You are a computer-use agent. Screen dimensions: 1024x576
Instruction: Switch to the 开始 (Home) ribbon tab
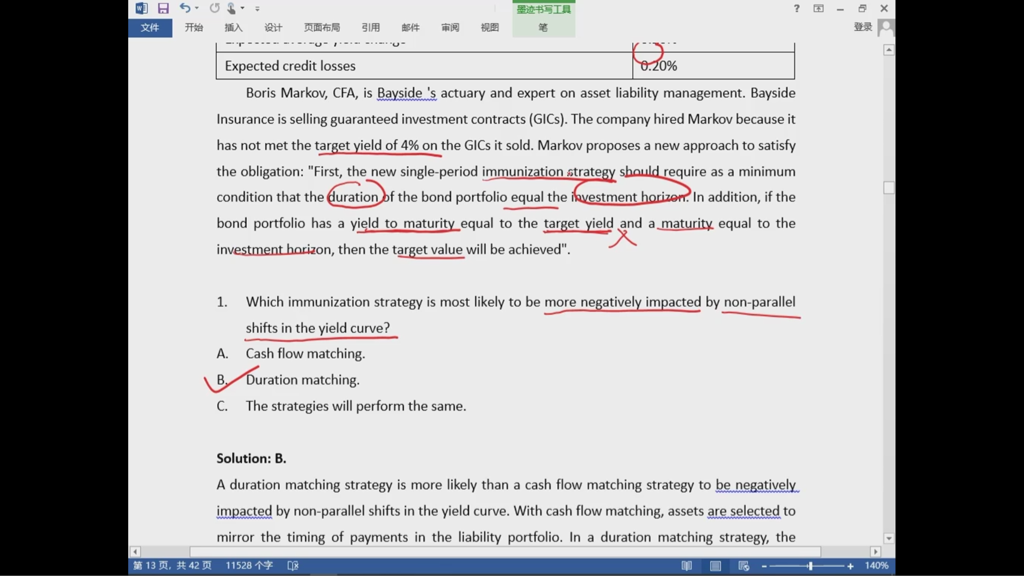(x=194, y=27)
